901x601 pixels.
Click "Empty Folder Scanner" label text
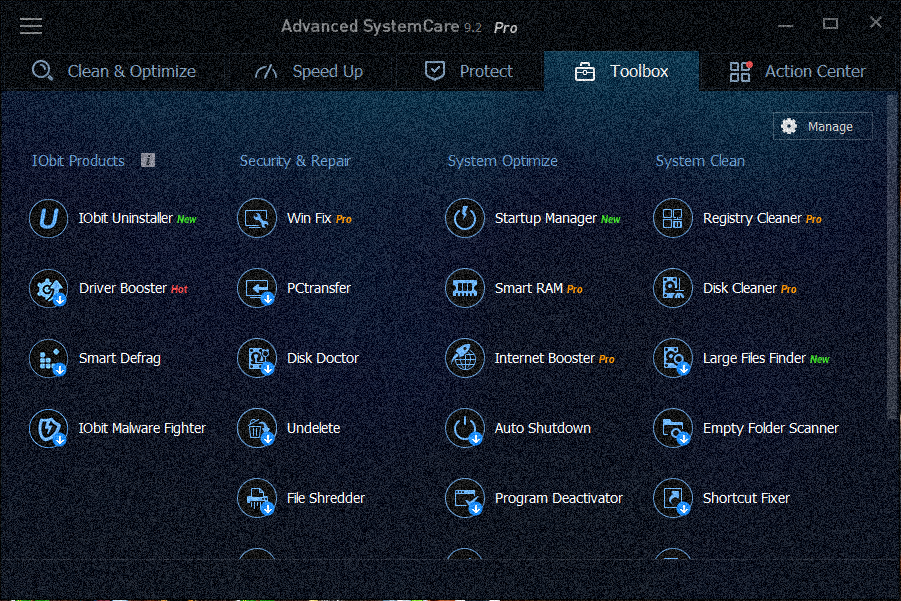[x=771, y=429]
